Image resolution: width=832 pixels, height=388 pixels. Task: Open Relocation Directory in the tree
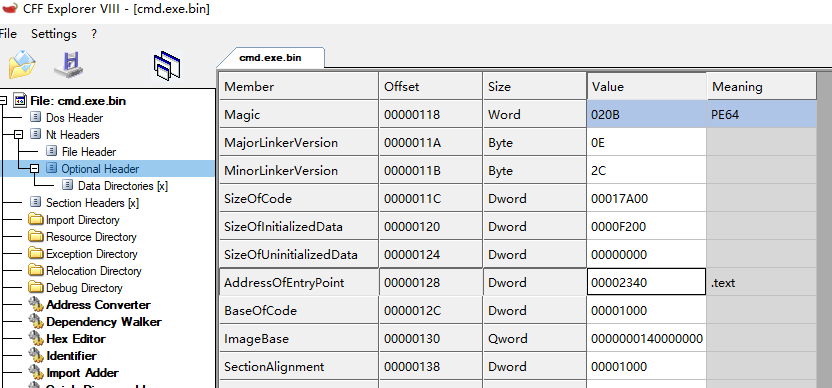pos(94,271)
